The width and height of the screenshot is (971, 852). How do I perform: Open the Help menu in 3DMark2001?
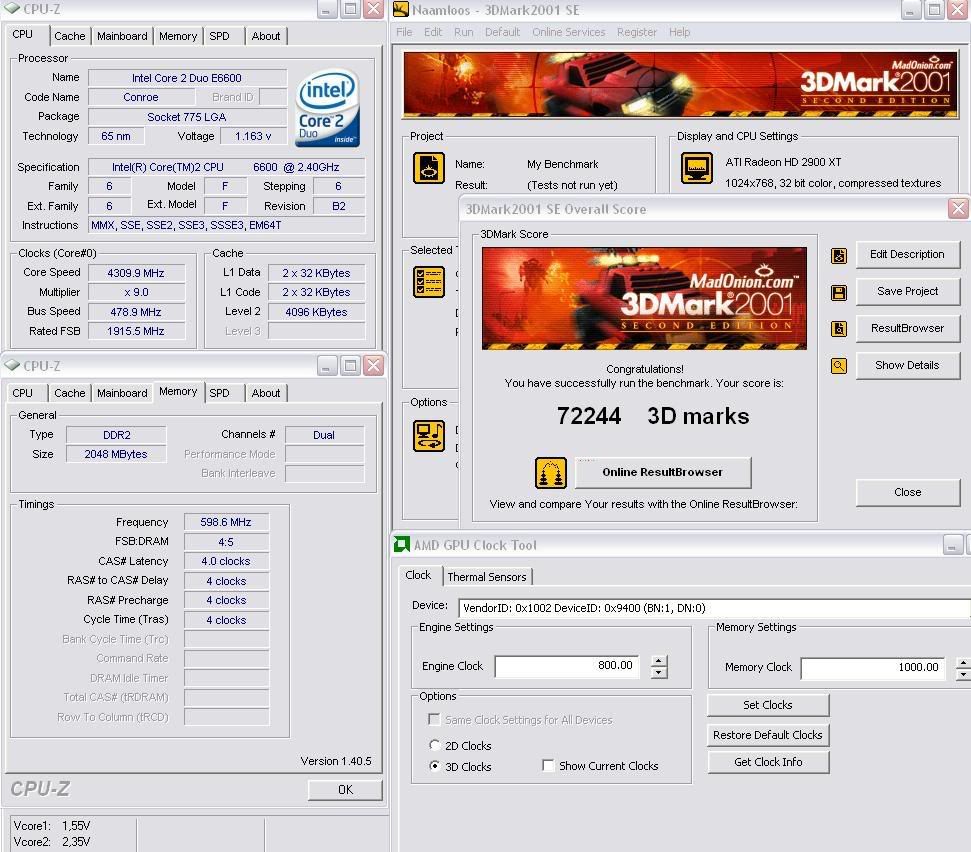[679, 32]
